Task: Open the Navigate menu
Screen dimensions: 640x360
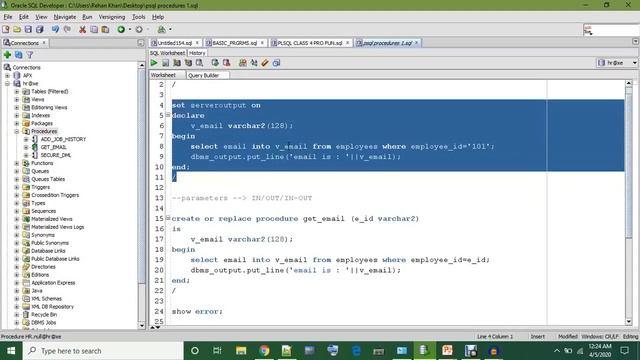Action: 65,17
